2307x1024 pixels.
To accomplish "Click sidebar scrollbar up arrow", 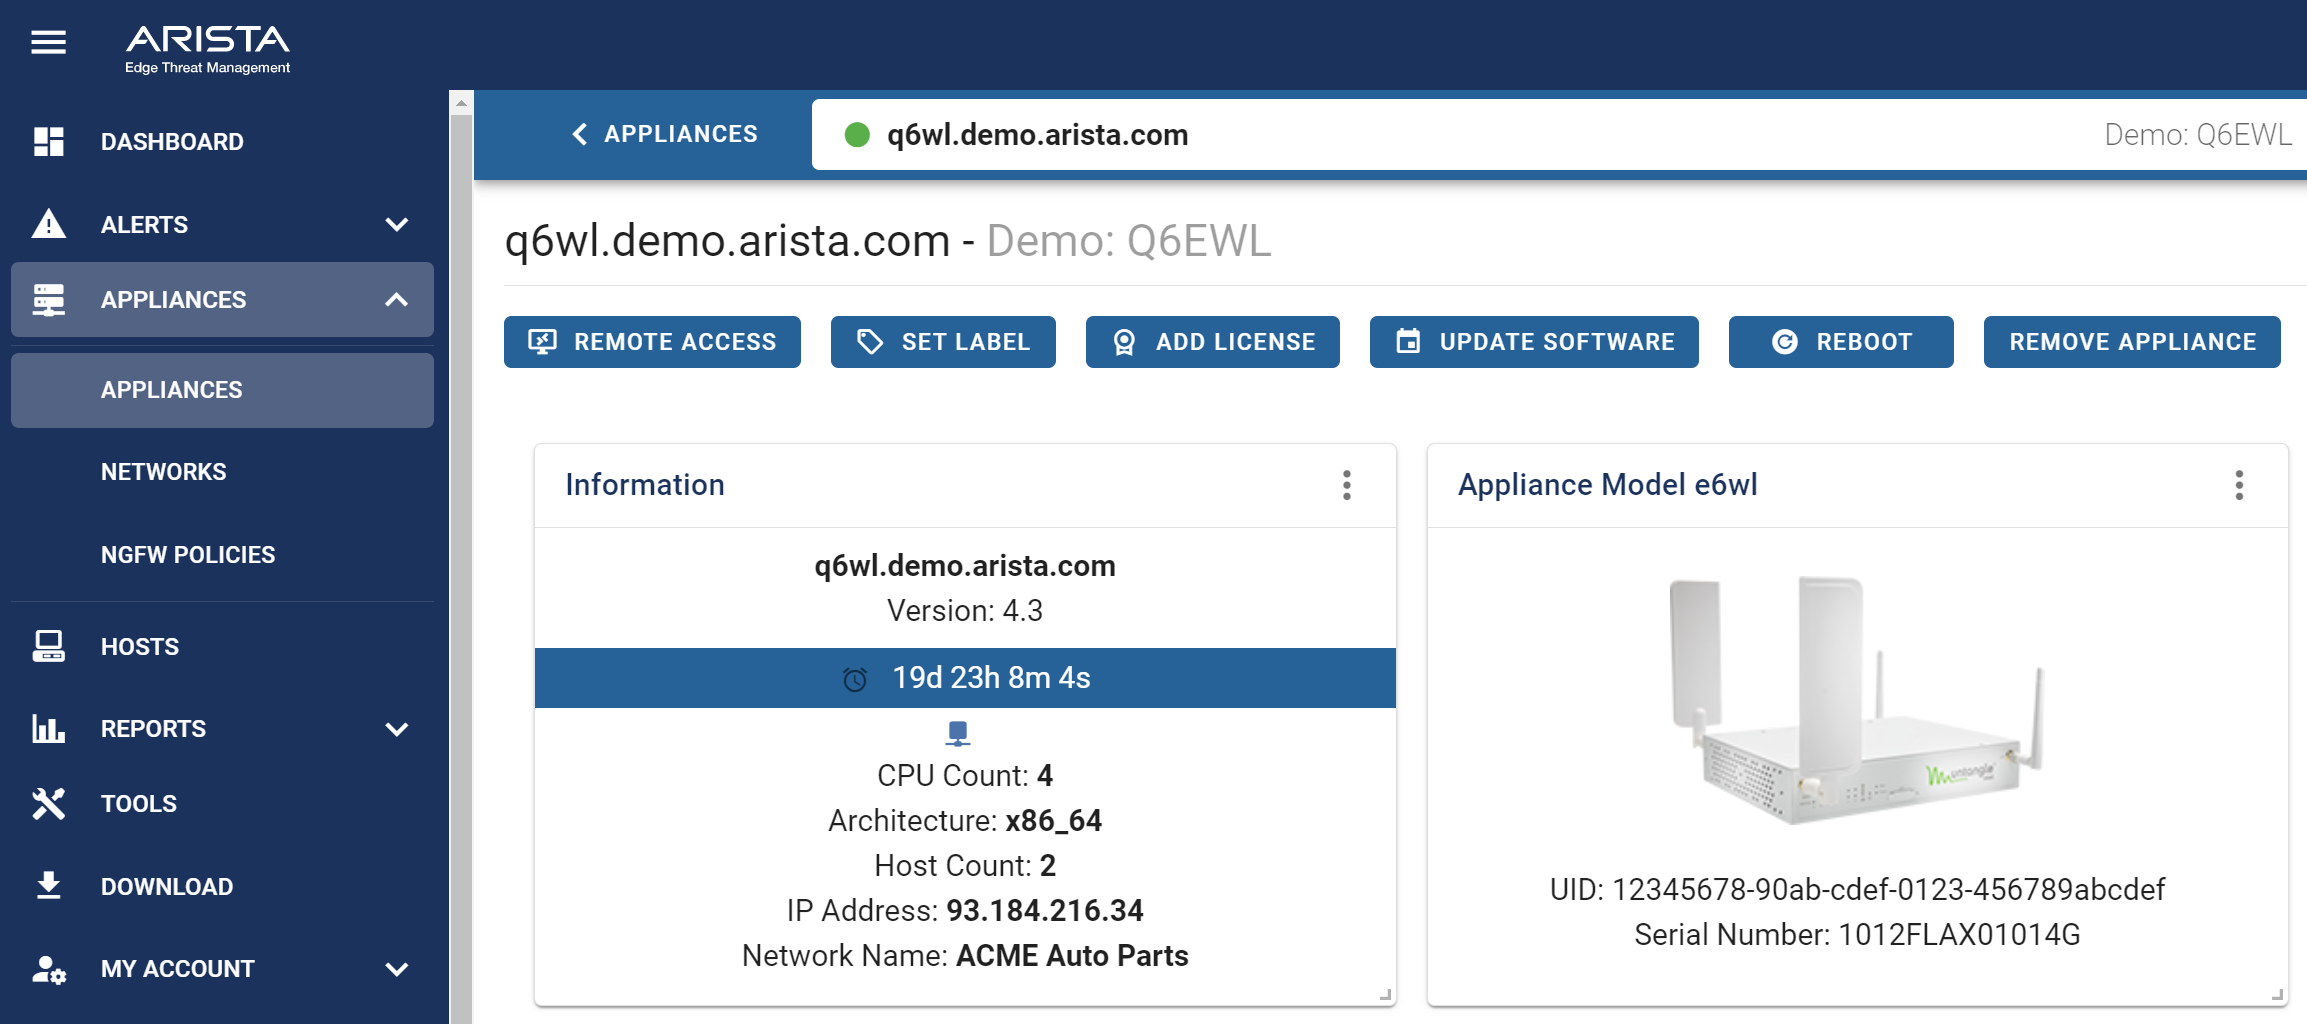I will coord(461,103).
